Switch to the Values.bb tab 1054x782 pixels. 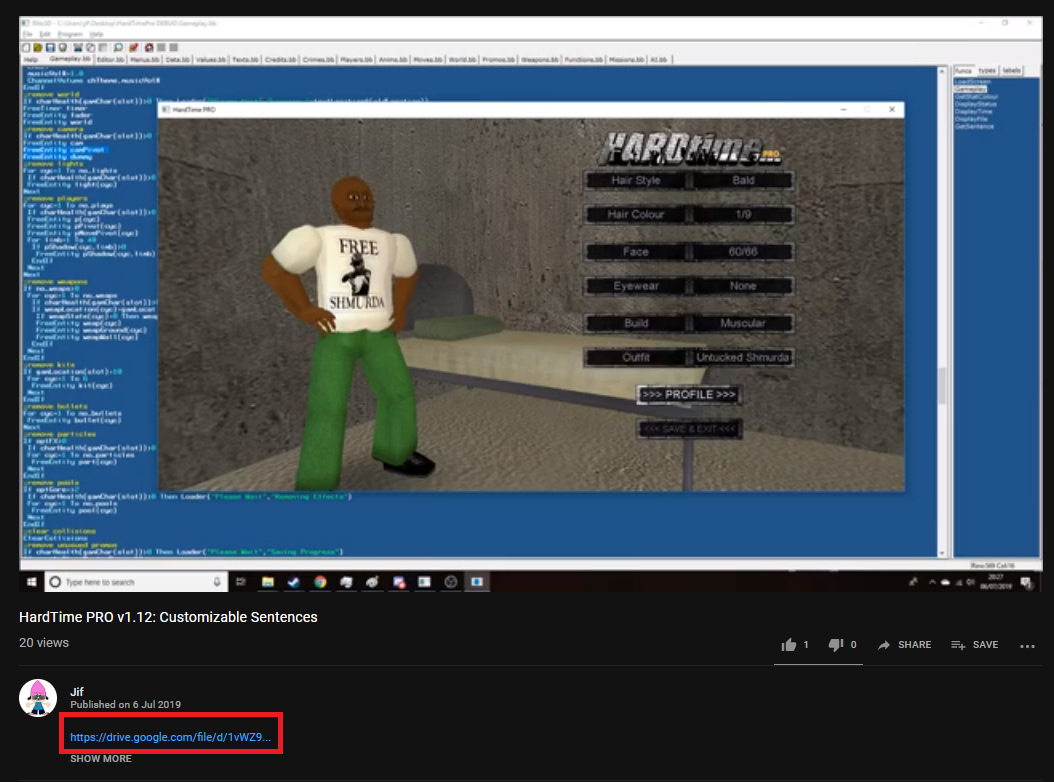click(x=210, y=59)
